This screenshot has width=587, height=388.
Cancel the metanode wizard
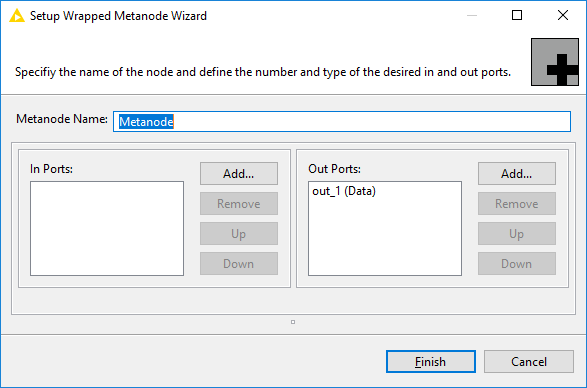click(529, 361)
